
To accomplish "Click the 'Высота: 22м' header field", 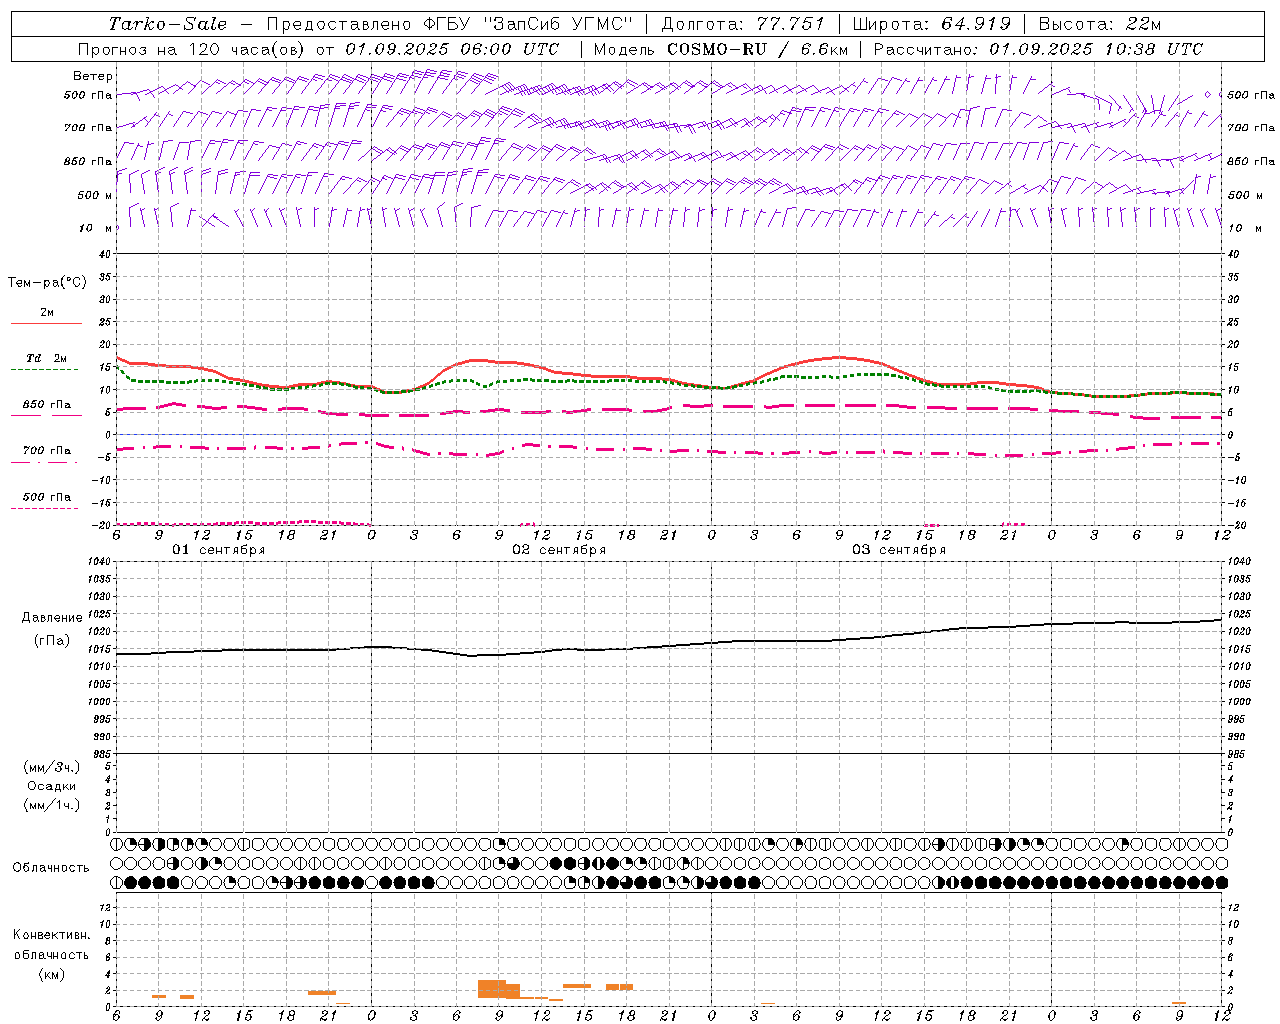I will pyautogui.click(x=1100, y=24).
